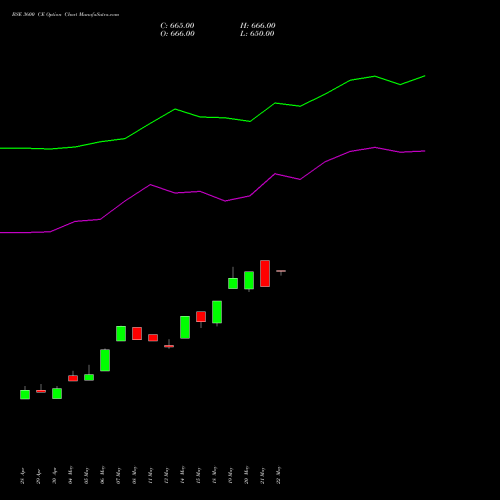Select the 06 May date label
Image resolution: width=500 pixels, height=500 pixels.
[103, 475]
